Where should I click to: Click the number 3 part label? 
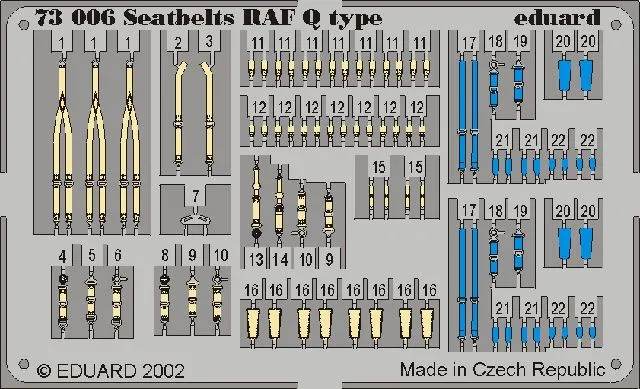click(x=209, y=41)
